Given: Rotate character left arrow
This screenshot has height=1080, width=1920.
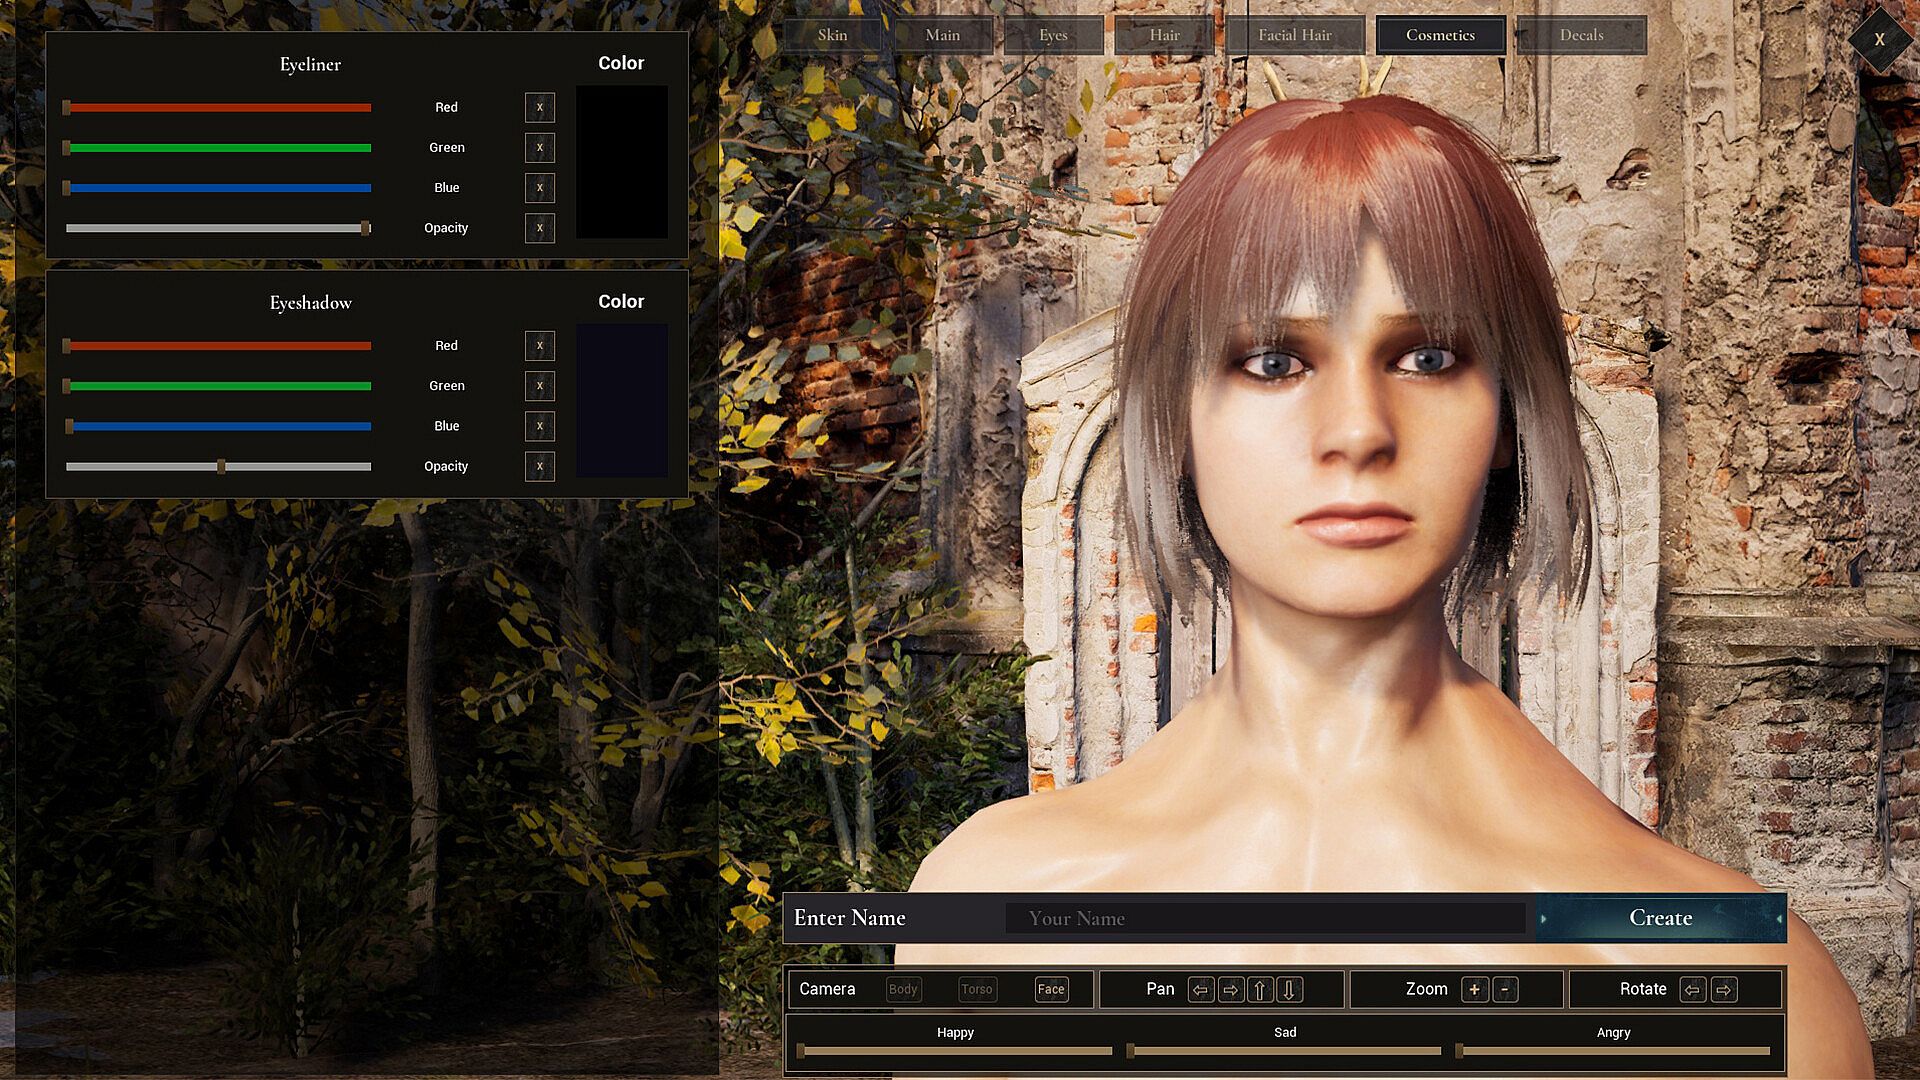Looking at the screenshot, I should tap(1692, 990).
